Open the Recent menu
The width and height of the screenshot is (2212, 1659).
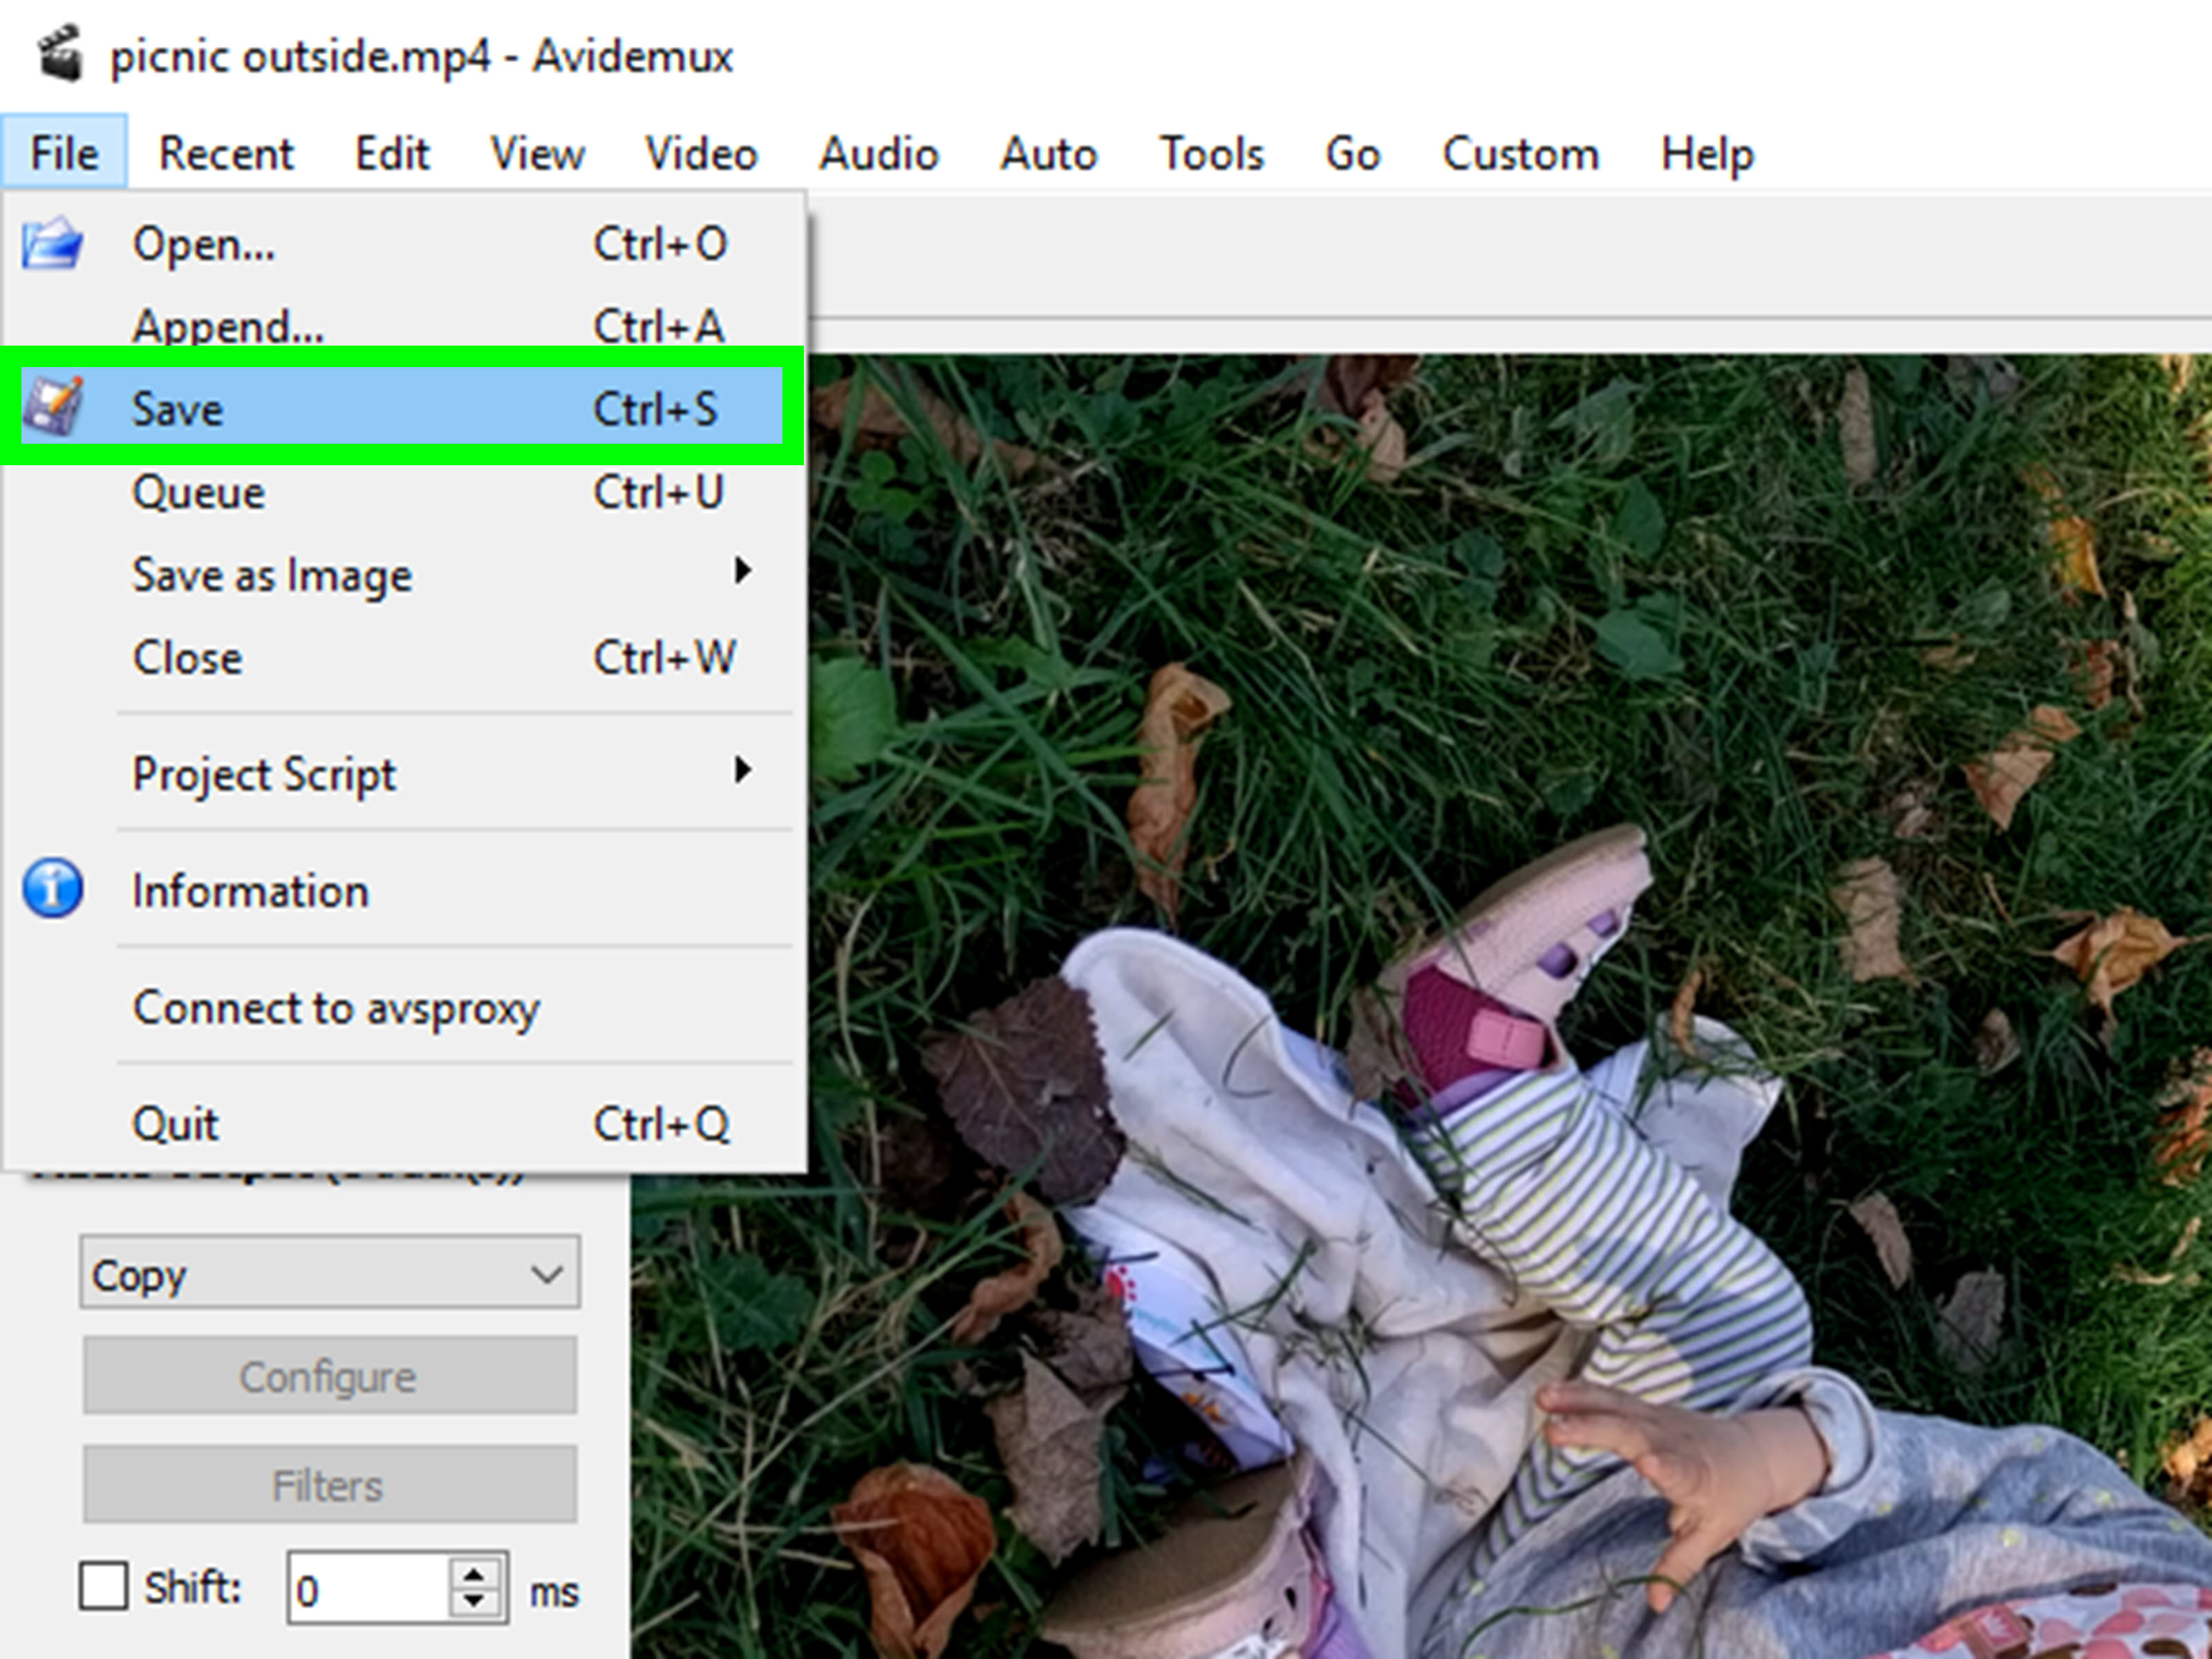(x=226, y=153)
